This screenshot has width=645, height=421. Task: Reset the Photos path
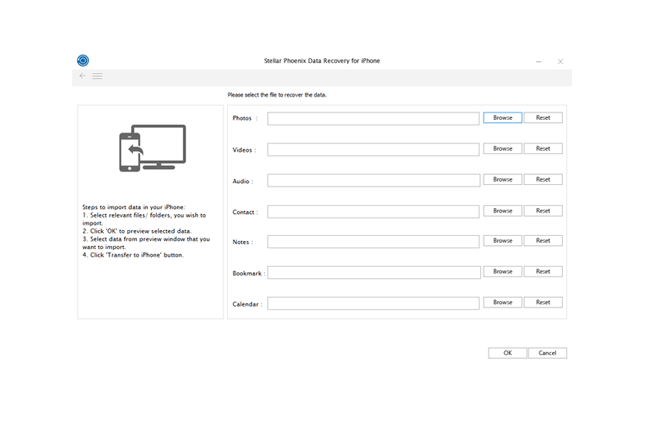click(543, 118)
